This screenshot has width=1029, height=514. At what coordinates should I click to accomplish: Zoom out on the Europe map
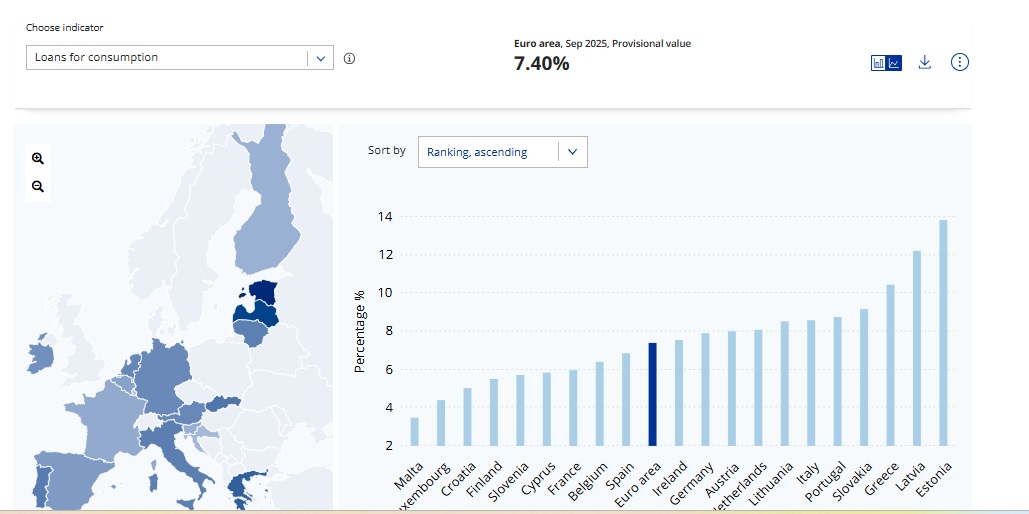[x=38, y=186]
